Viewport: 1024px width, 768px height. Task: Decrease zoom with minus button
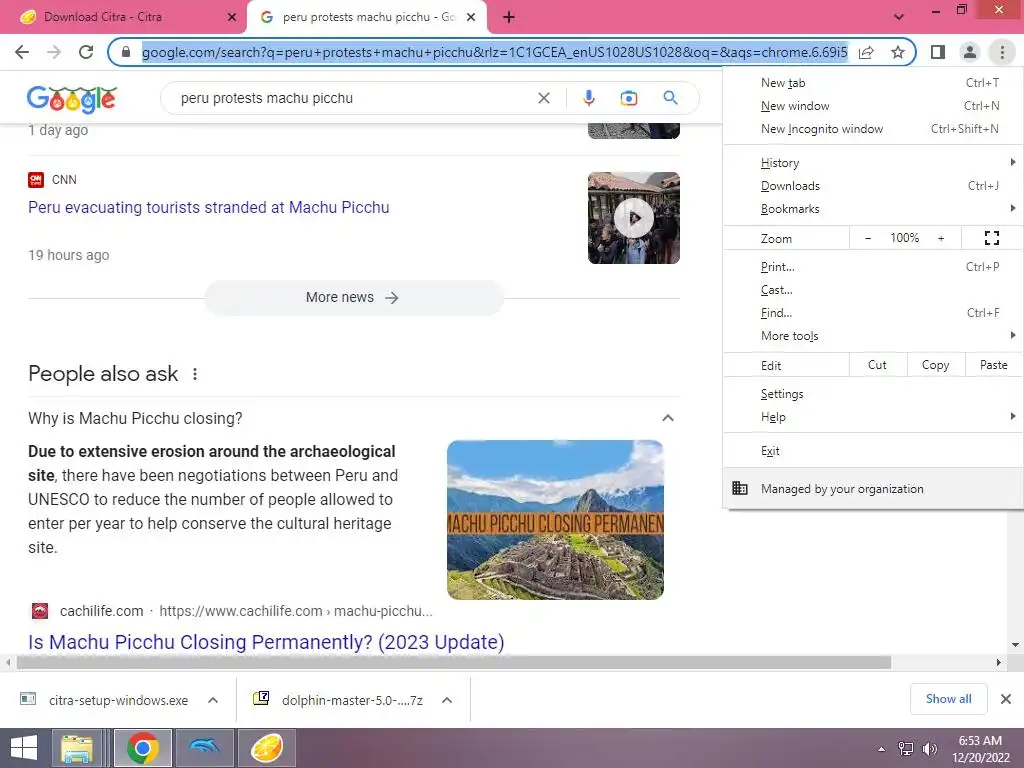(868, 238)
